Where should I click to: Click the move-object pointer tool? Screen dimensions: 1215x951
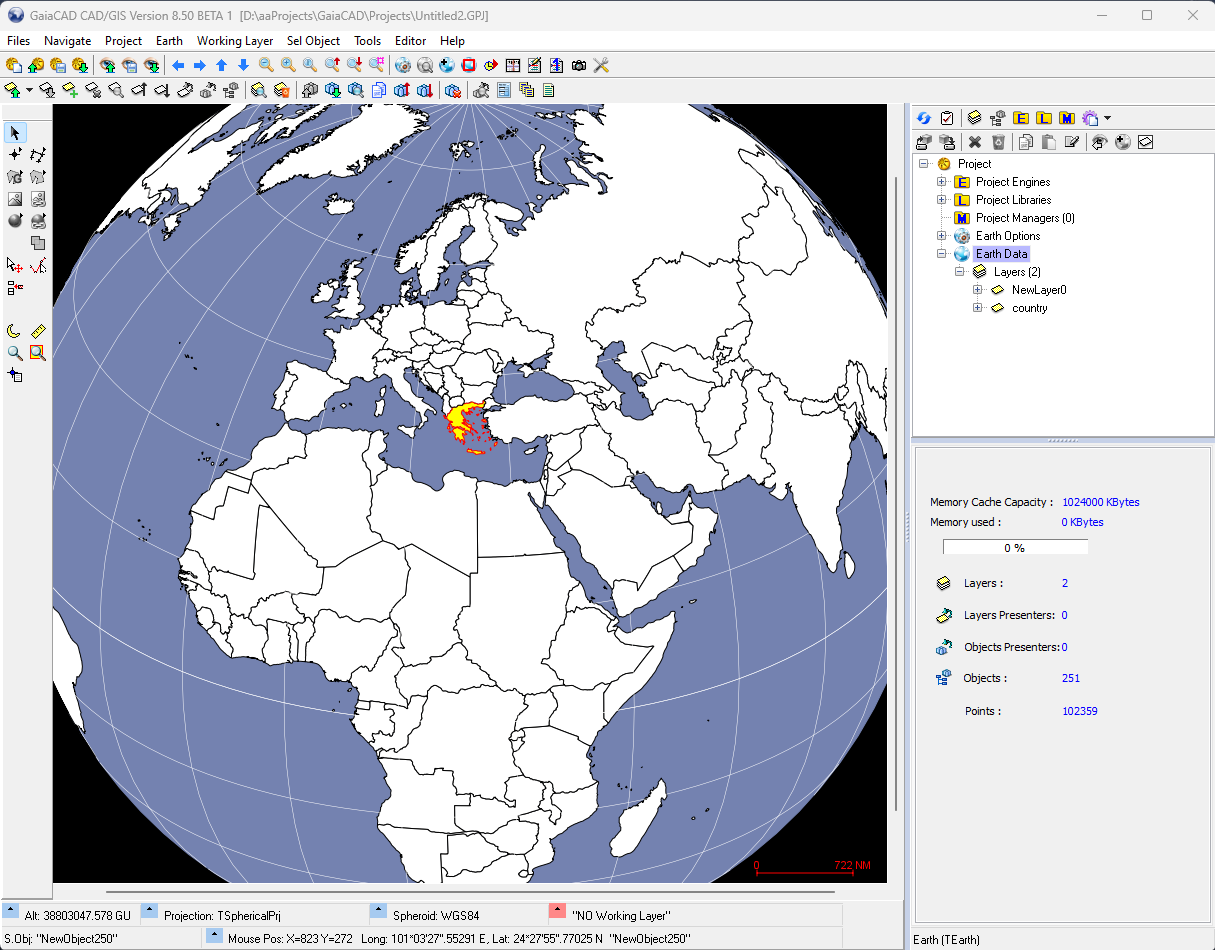point(15,265)
